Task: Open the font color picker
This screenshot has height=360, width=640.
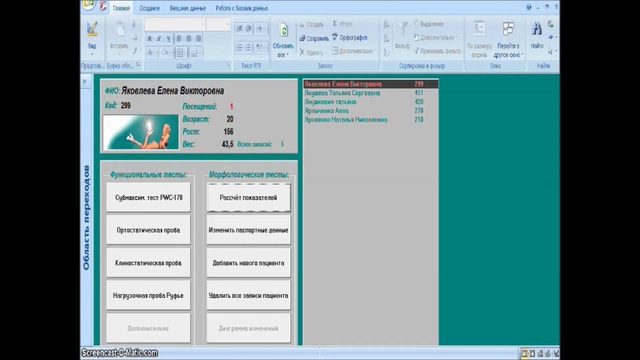Action: 151,52
